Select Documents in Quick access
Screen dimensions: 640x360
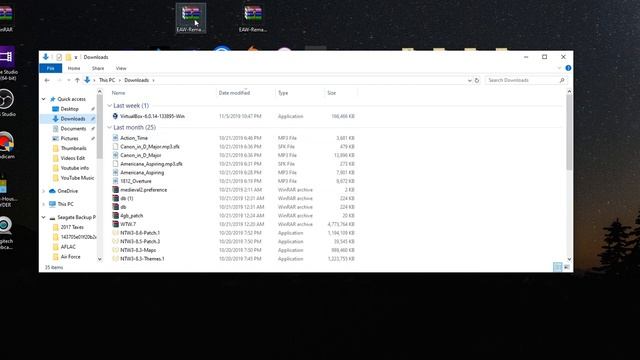(x=73, y=129)
